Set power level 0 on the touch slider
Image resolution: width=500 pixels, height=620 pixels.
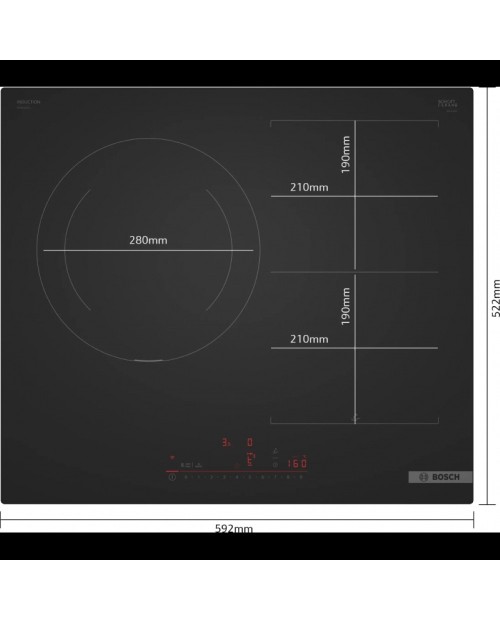186,477
